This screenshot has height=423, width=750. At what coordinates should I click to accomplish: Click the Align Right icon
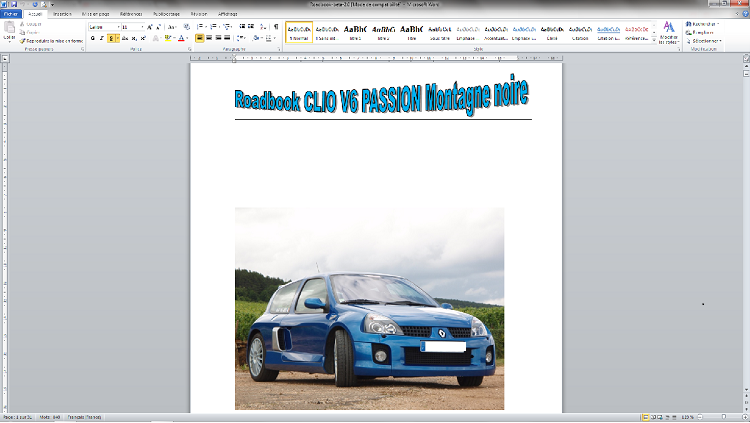[218, 38]
